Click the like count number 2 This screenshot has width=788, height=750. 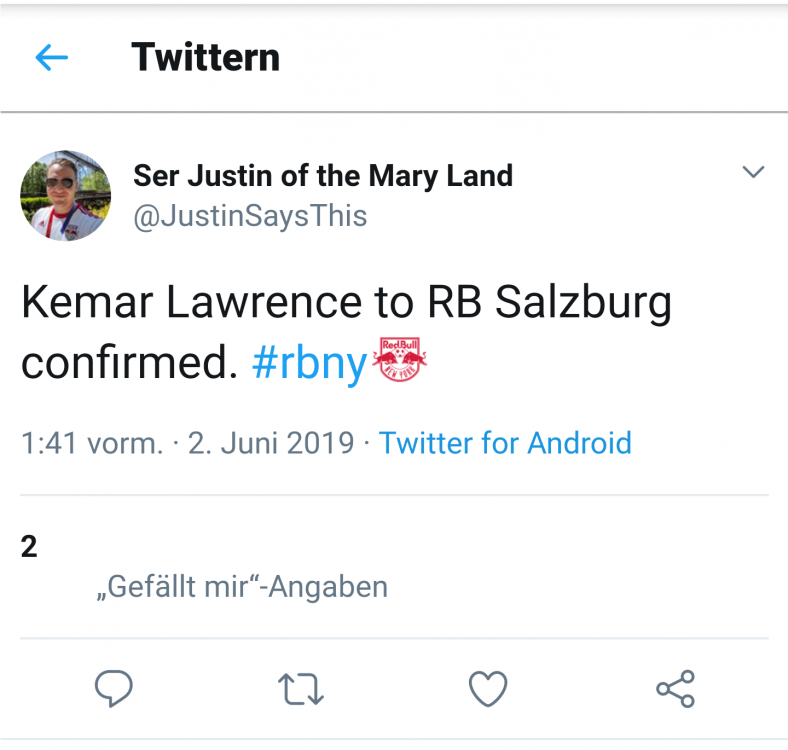coord(29,546)
